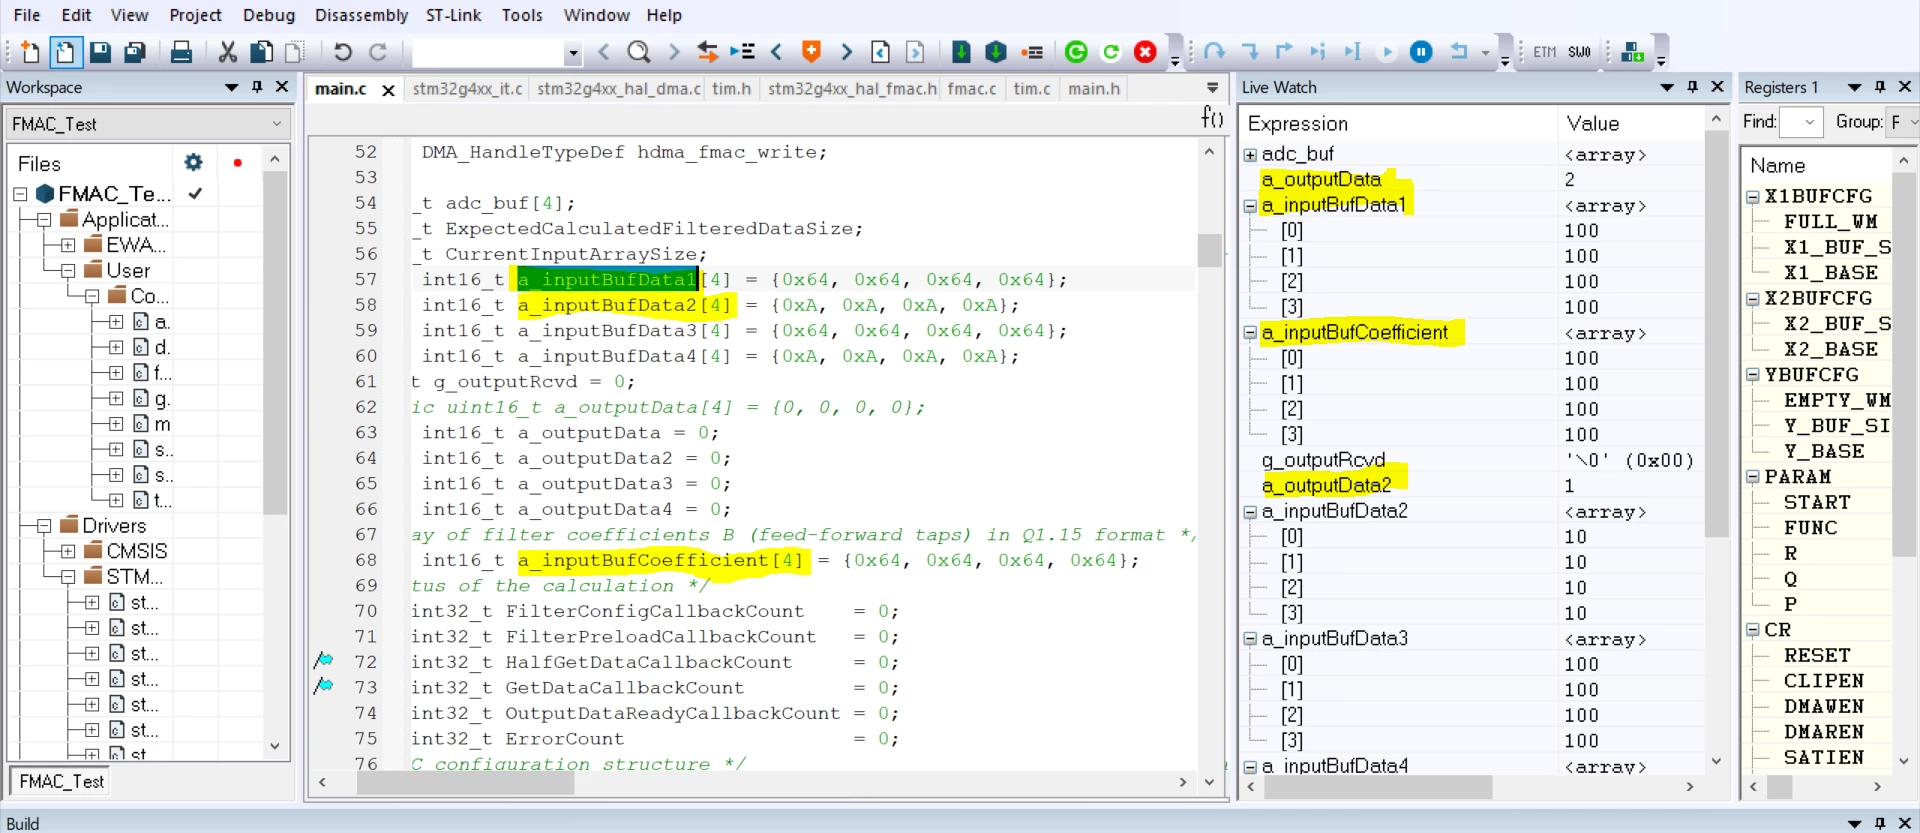This screenshot has height=833, width=1920.
Task: Switch to stm32g4xx_it.c tab
Action: coord(467,89)
